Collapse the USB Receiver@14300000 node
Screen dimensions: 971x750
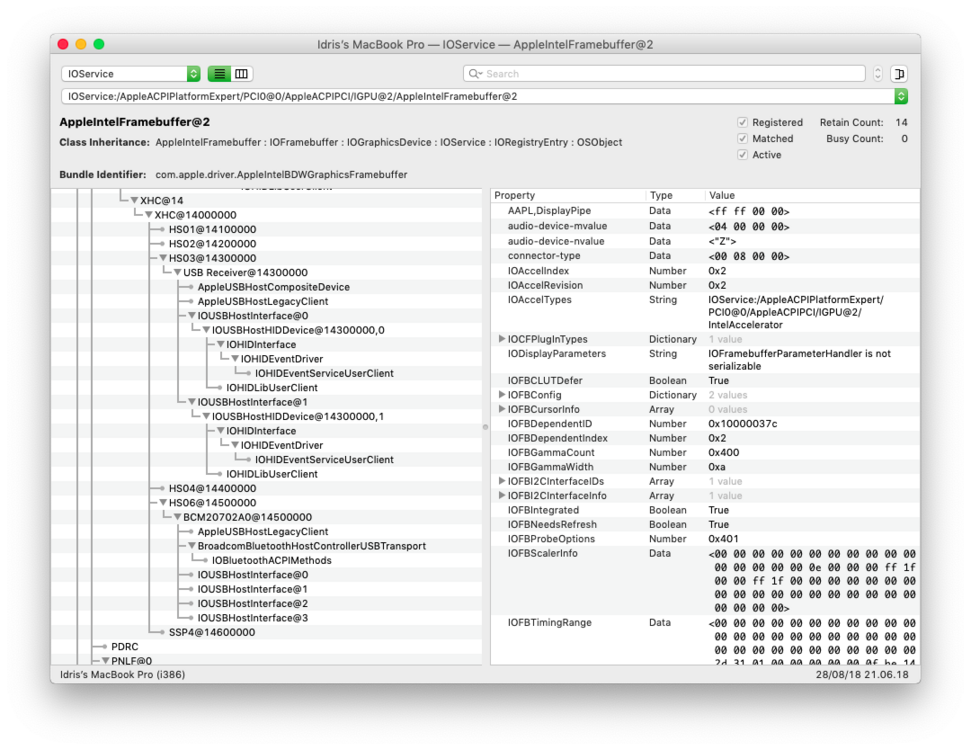point(177,273)
